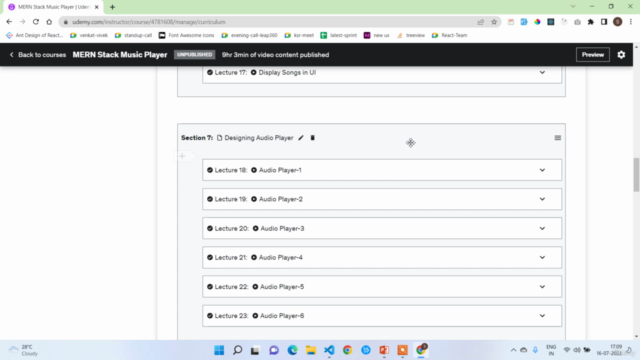Viewport: 640px width, 360px height.
Task: Expand Lecture 17 Display Songs in UI
Action: (x=542, y=73)
